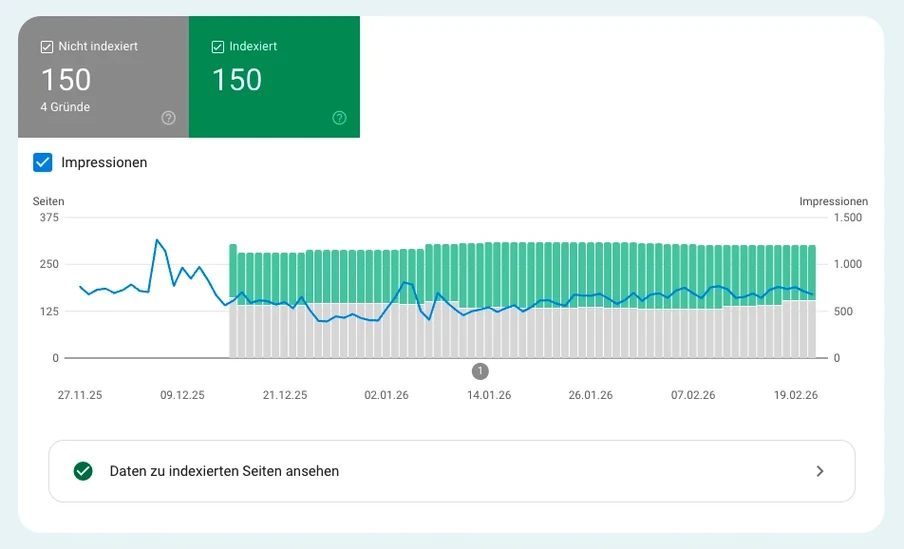
Task: Uncheck the Nicht indexiert checkbox
Action: coord(47,46)
